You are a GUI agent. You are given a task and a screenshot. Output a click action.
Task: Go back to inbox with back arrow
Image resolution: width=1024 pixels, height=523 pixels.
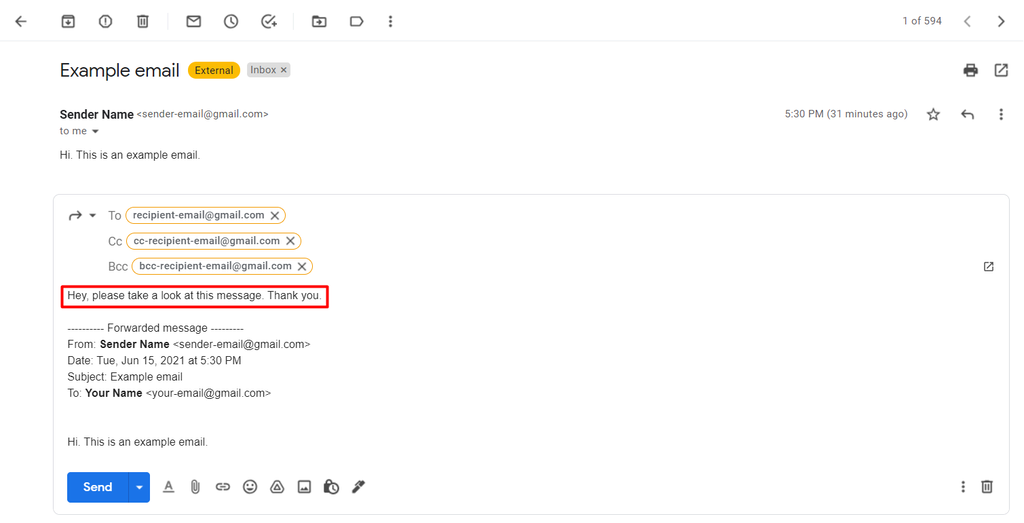[x=21, y=22]
